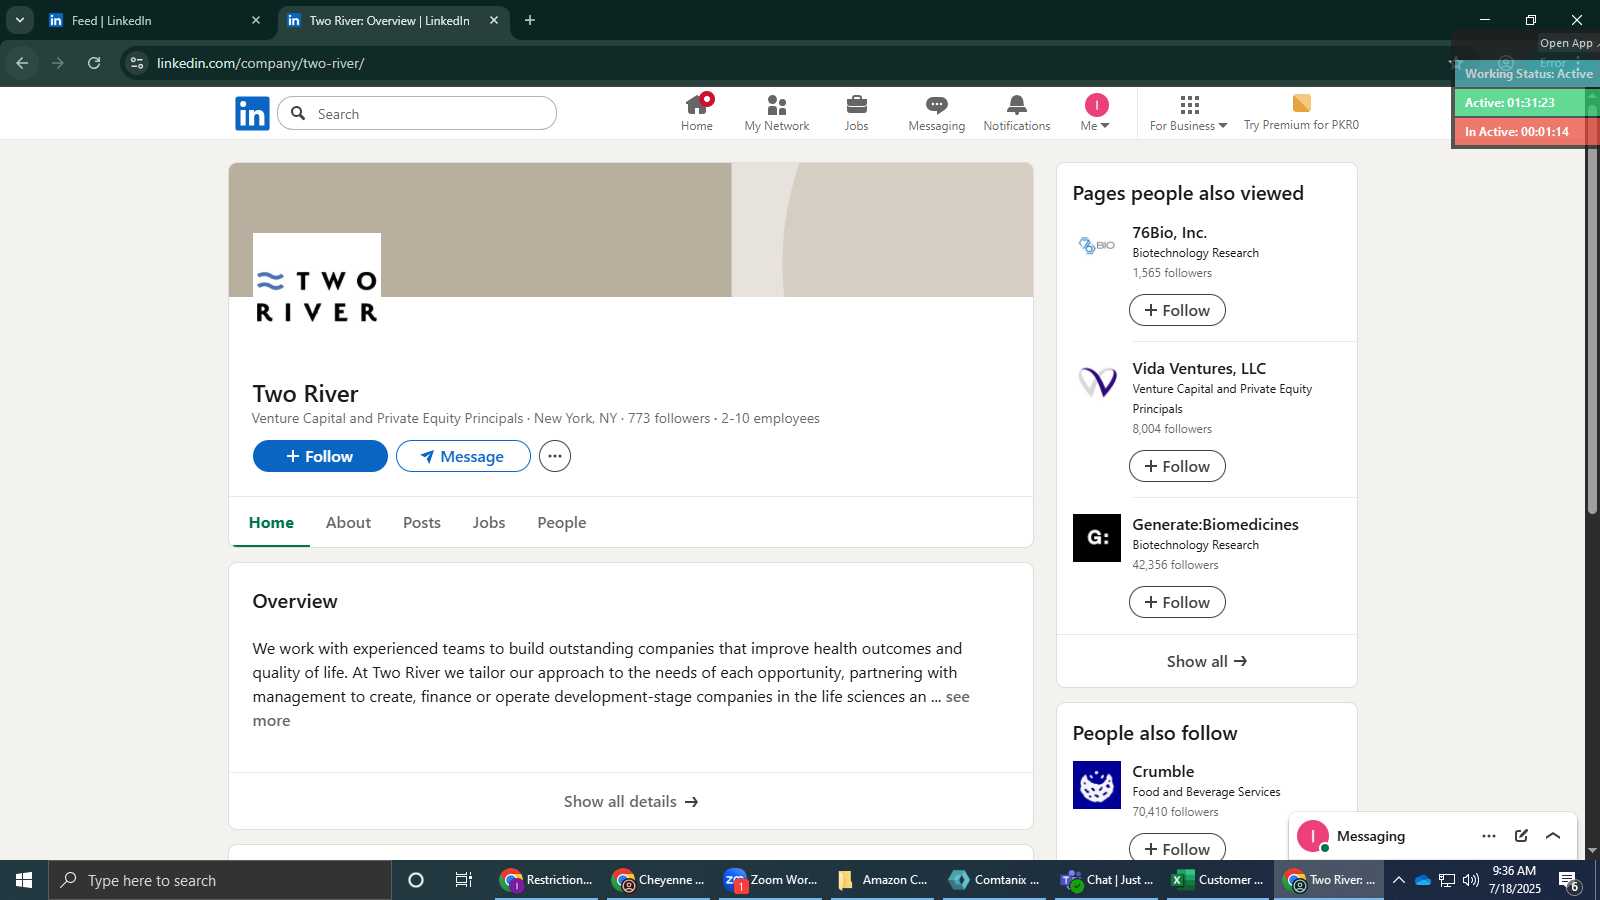Open a new browser tab
The height and width of the screenshot is (900, 1600).
[530, 20]
